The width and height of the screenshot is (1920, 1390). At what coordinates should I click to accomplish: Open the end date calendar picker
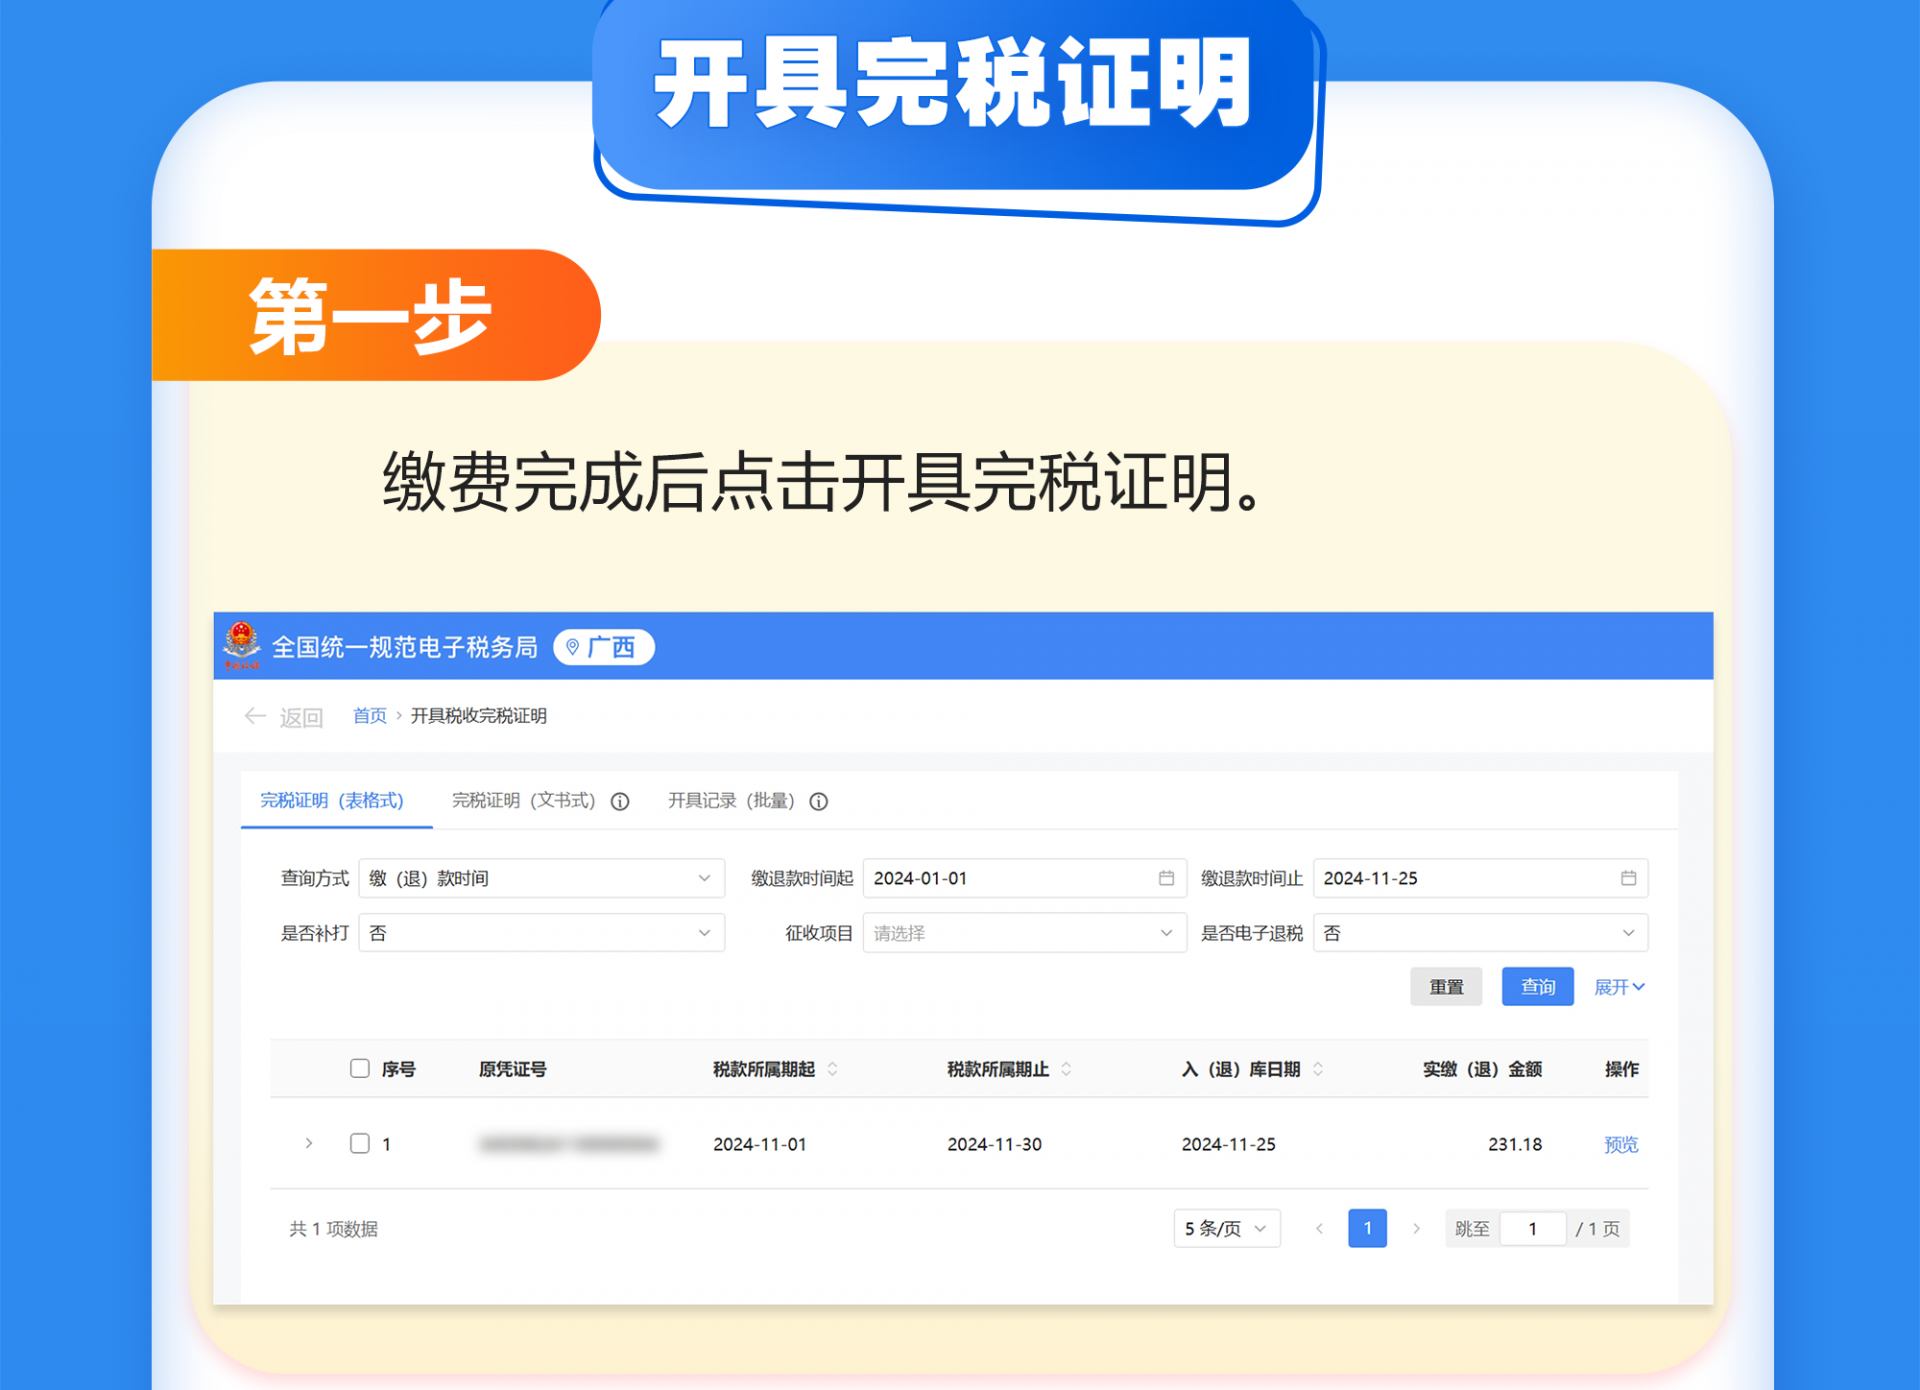click(x=1629, y=878)
